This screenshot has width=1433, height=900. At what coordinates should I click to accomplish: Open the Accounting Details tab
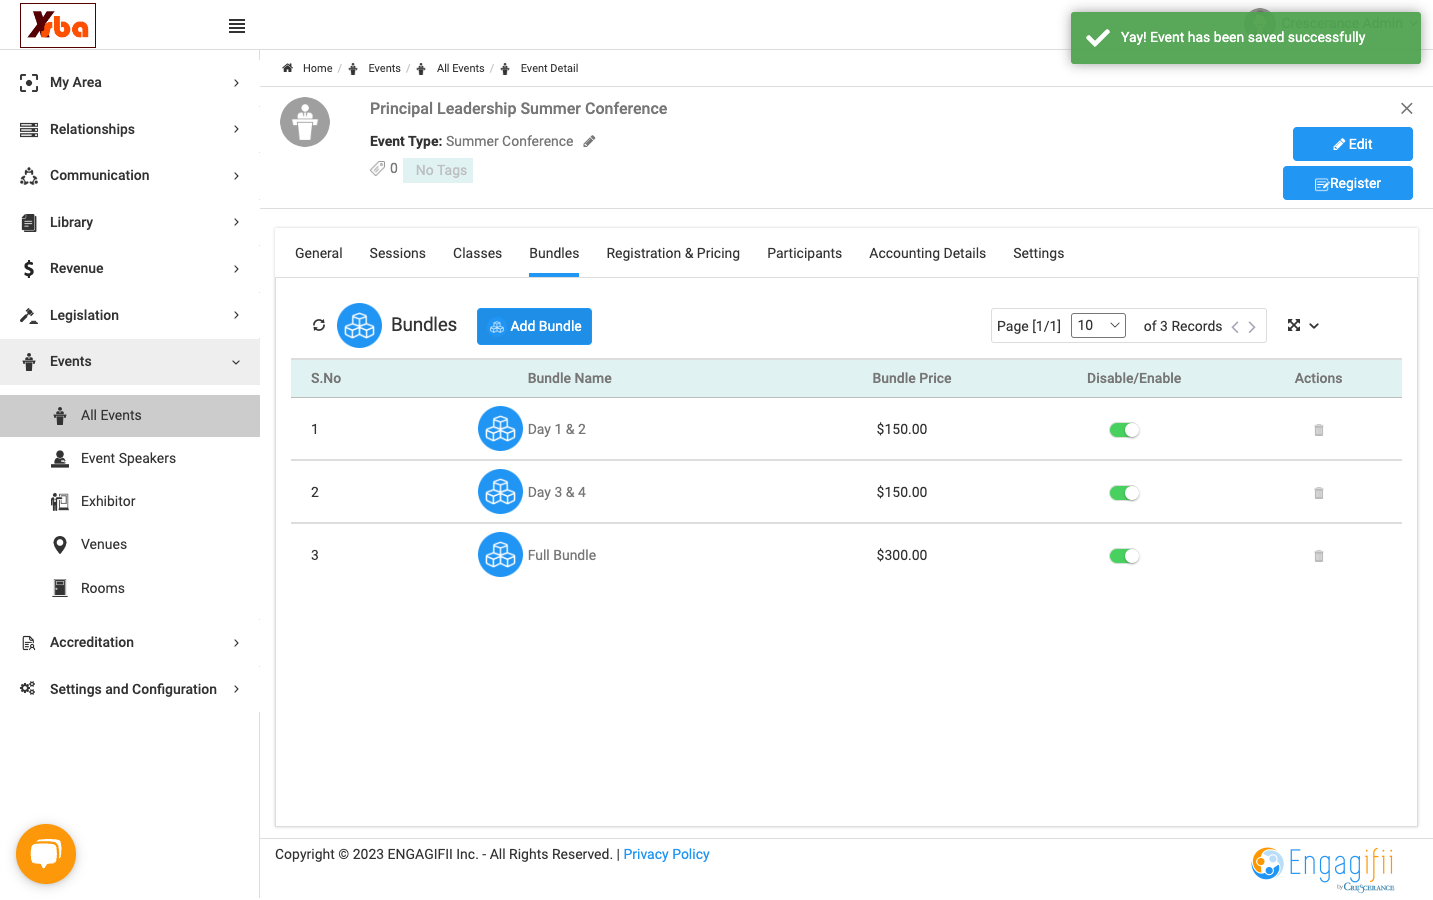click(x=927, y=254)
